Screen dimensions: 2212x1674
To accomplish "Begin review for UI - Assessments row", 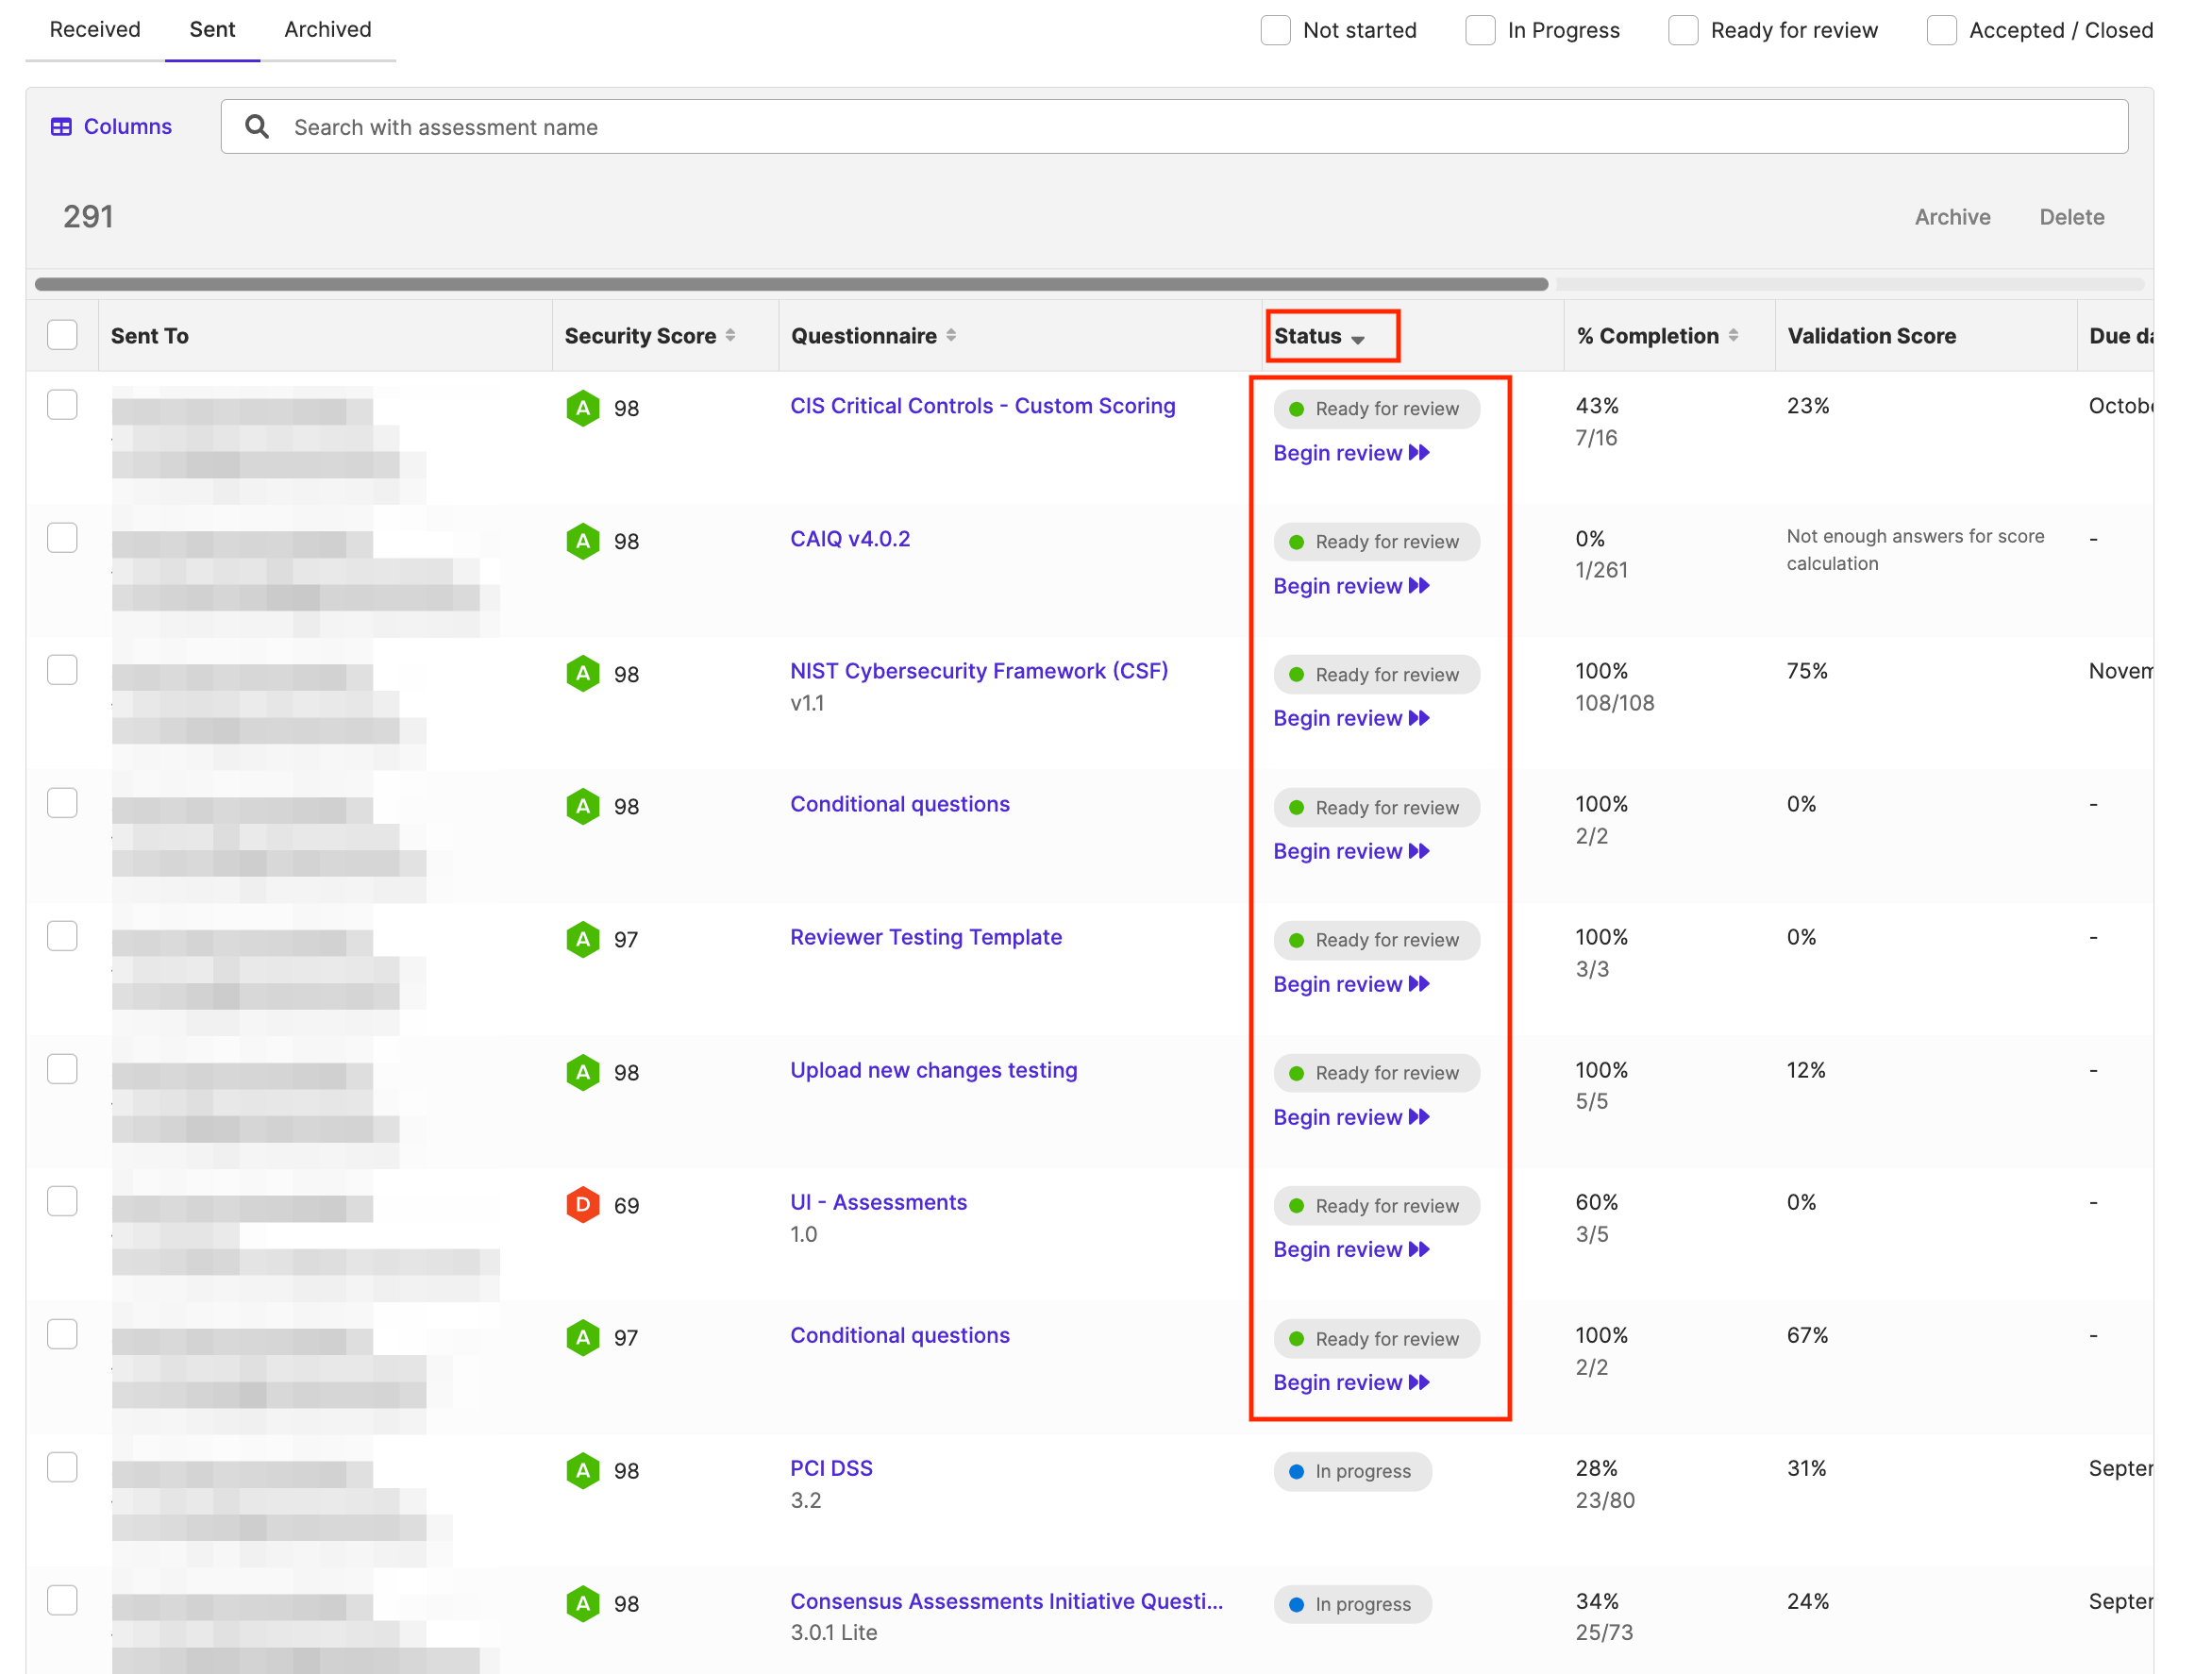I will pyautogui.click(x=1351, y=1249).
